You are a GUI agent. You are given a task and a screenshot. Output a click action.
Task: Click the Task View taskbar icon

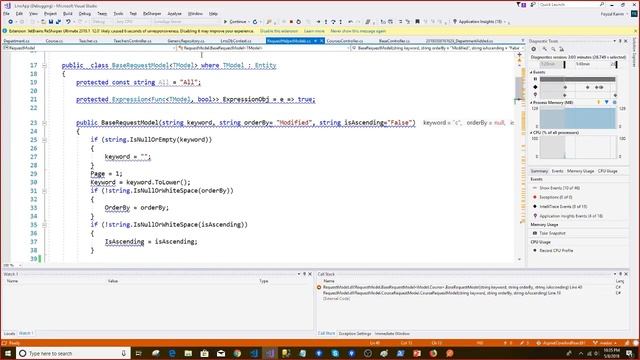(138, 353)
